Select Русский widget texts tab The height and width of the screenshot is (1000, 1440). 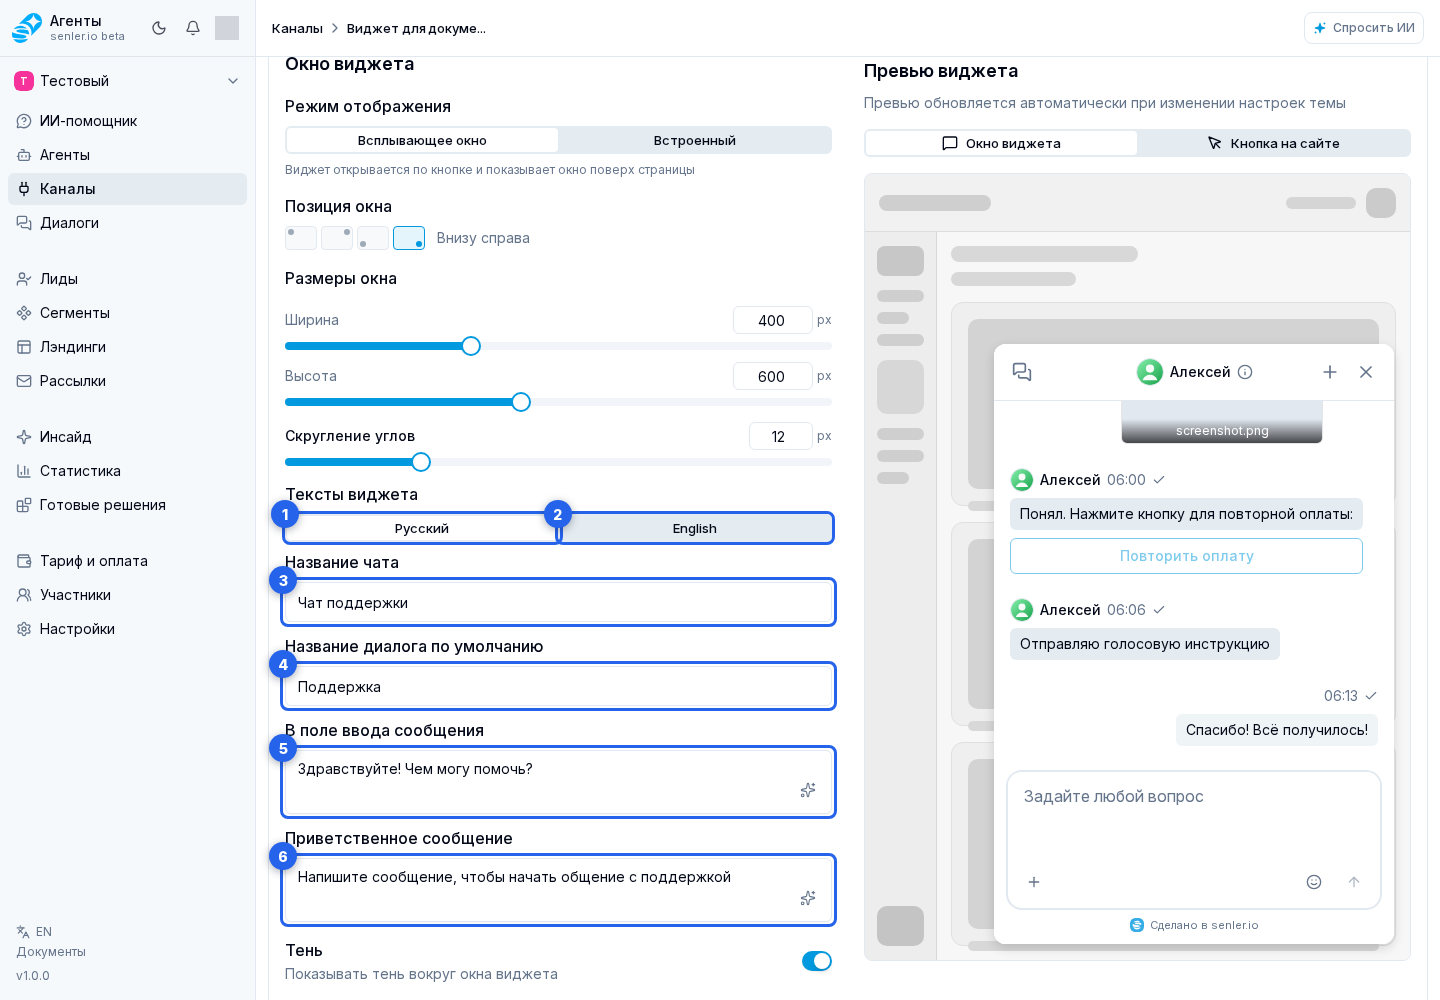pyautogui.click(x=422, y=528)
